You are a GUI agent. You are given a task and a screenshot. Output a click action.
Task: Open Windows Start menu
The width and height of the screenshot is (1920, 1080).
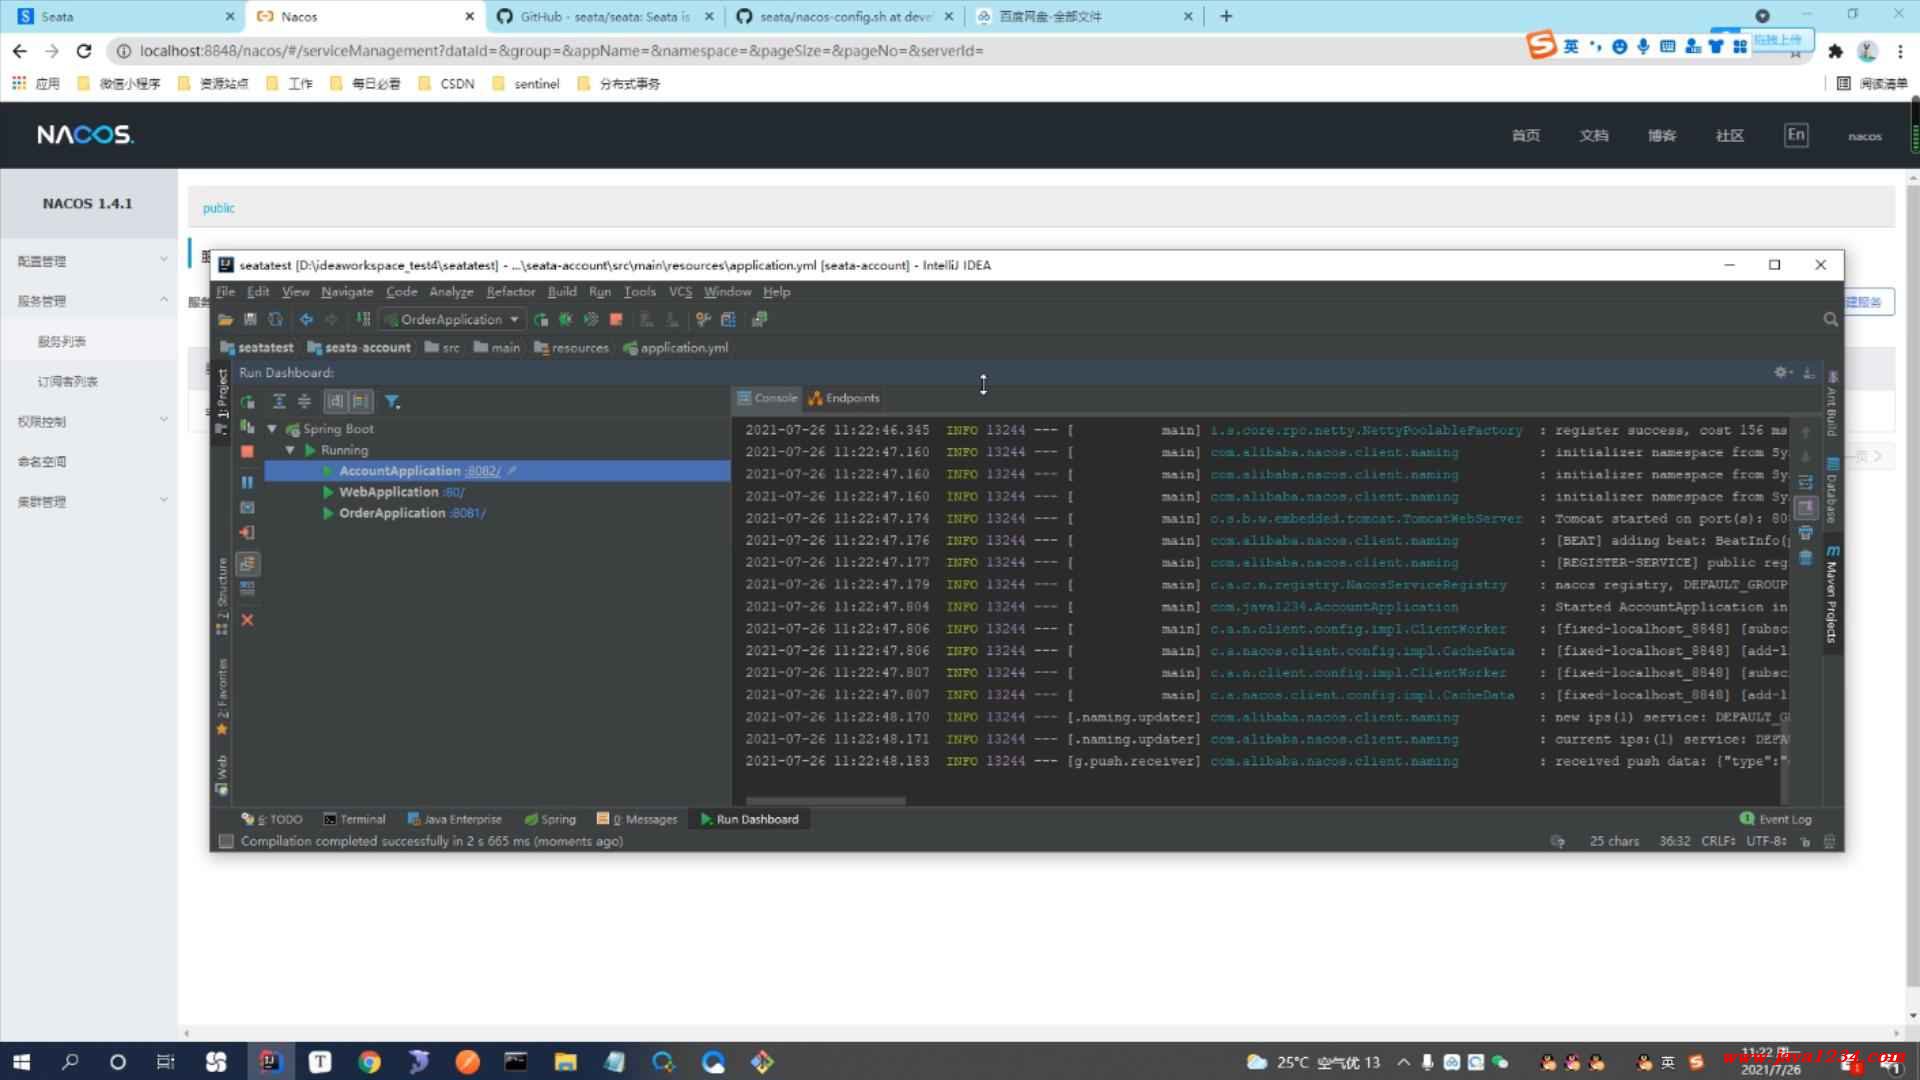(22, 1062)
